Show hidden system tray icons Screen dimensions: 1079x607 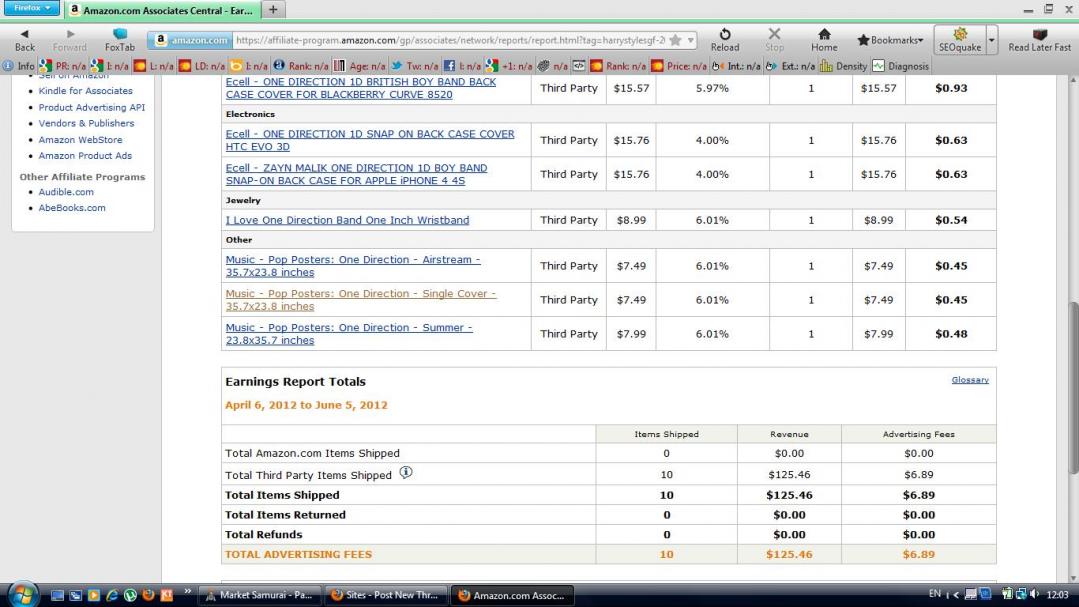pos(956,595)
